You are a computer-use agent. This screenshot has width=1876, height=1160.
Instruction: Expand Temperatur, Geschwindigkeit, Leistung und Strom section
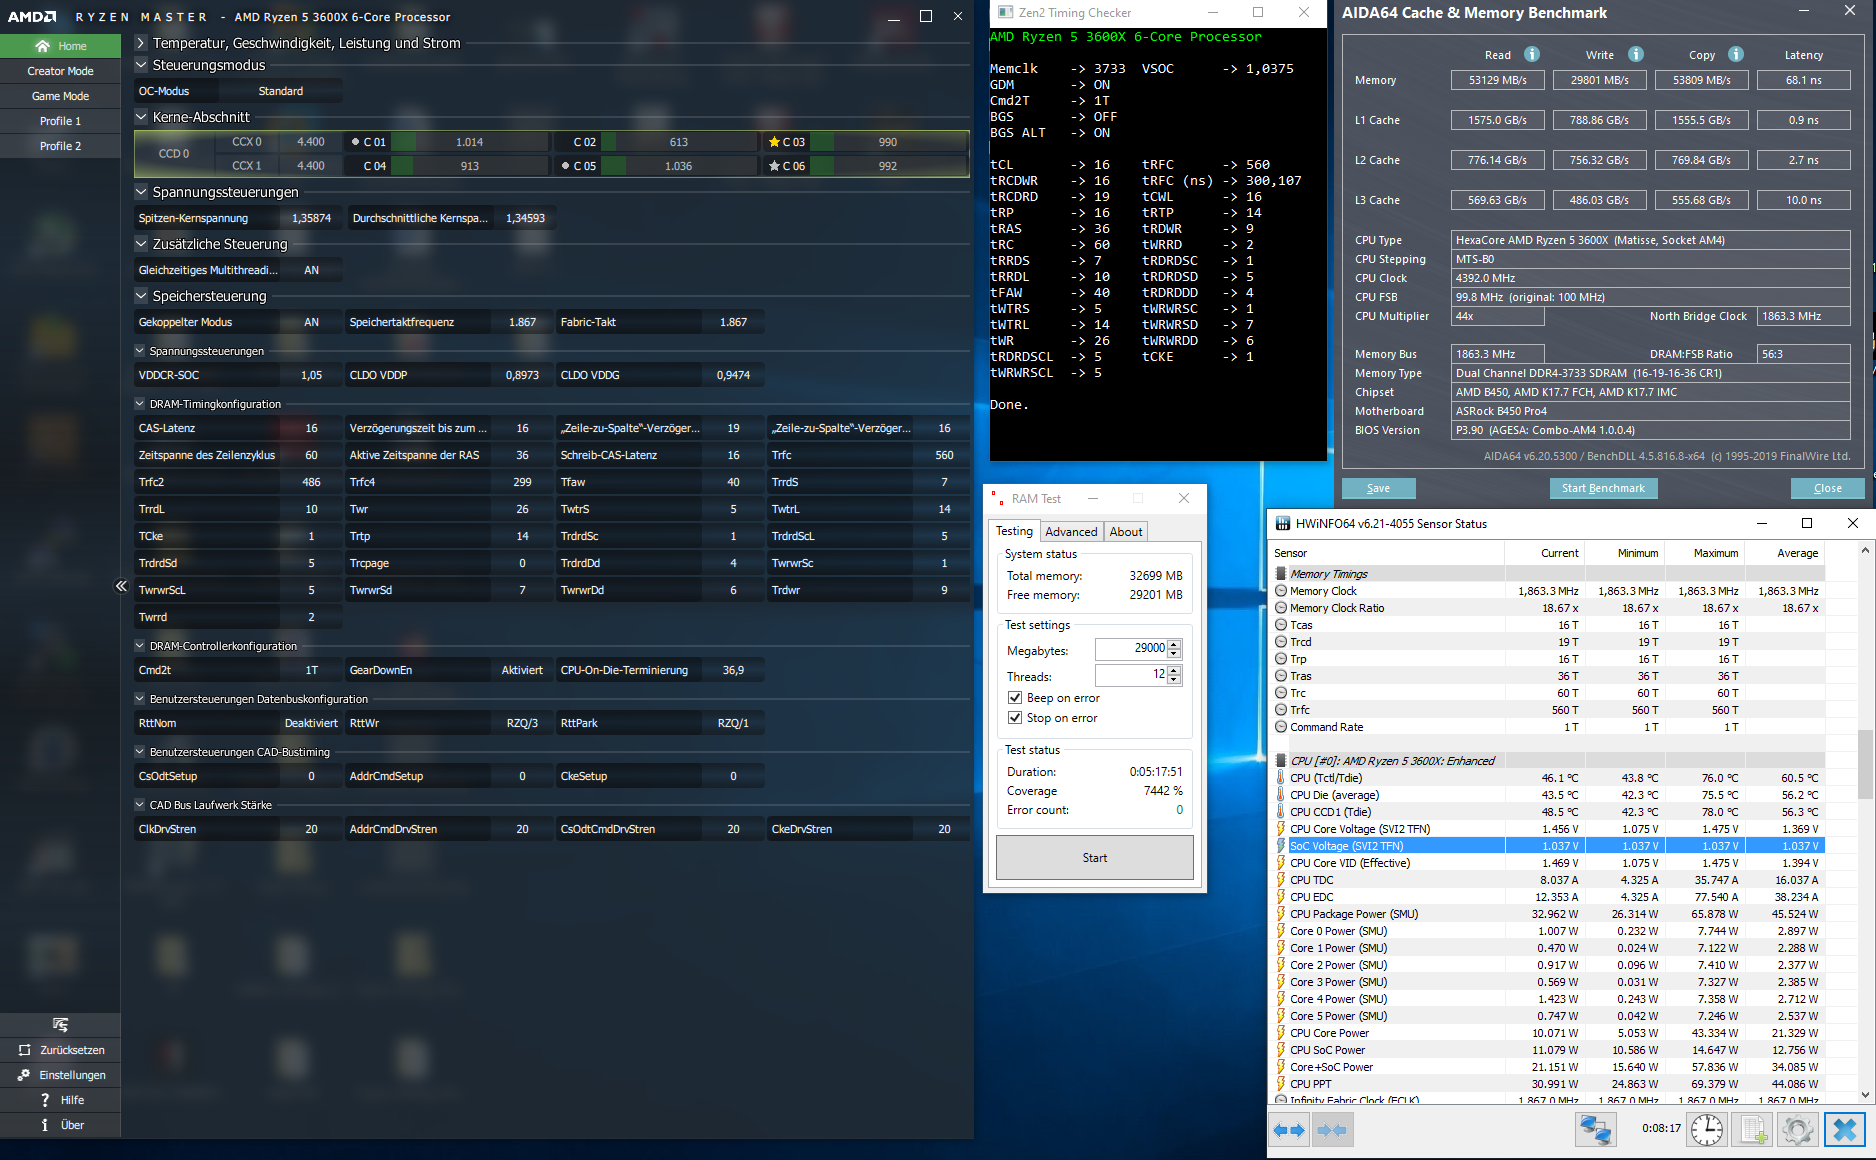(x=141, y=43)
